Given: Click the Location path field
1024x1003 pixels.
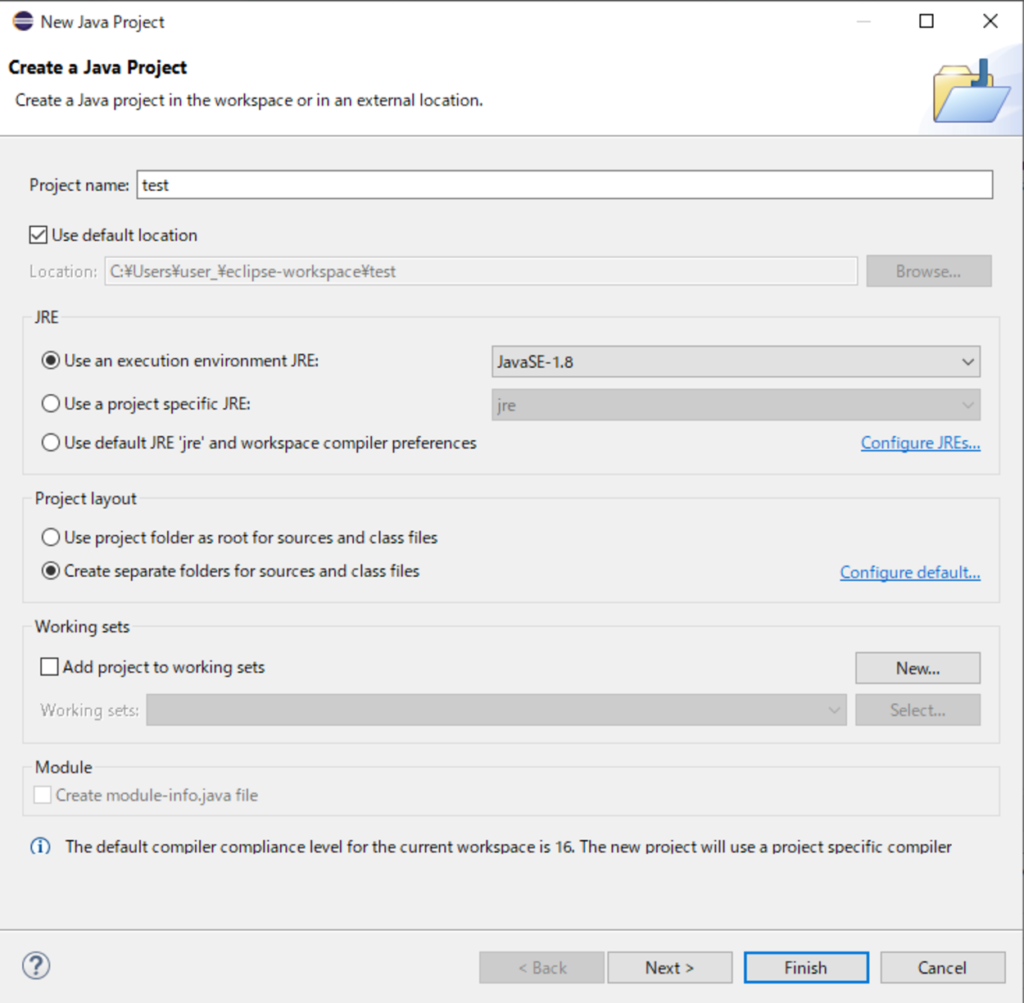Looking at the screenshot, I should 481,271.
